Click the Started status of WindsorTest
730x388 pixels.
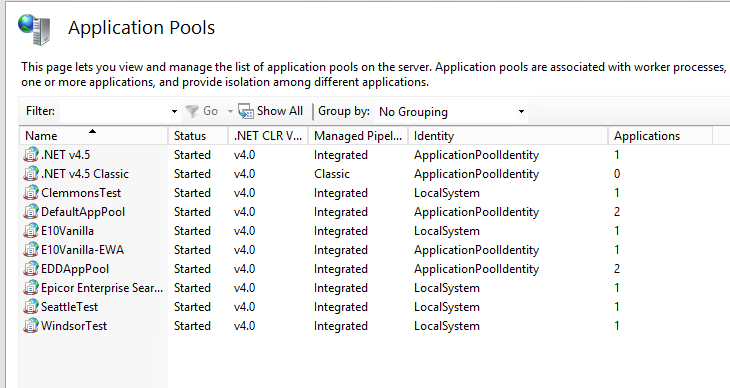[192, 326]
